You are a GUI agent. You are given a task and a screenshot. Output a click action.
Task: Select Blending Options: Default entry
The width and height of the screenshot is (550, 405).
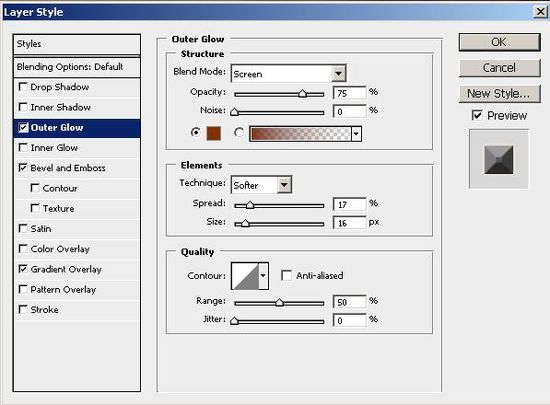click(x=77, y=67)
